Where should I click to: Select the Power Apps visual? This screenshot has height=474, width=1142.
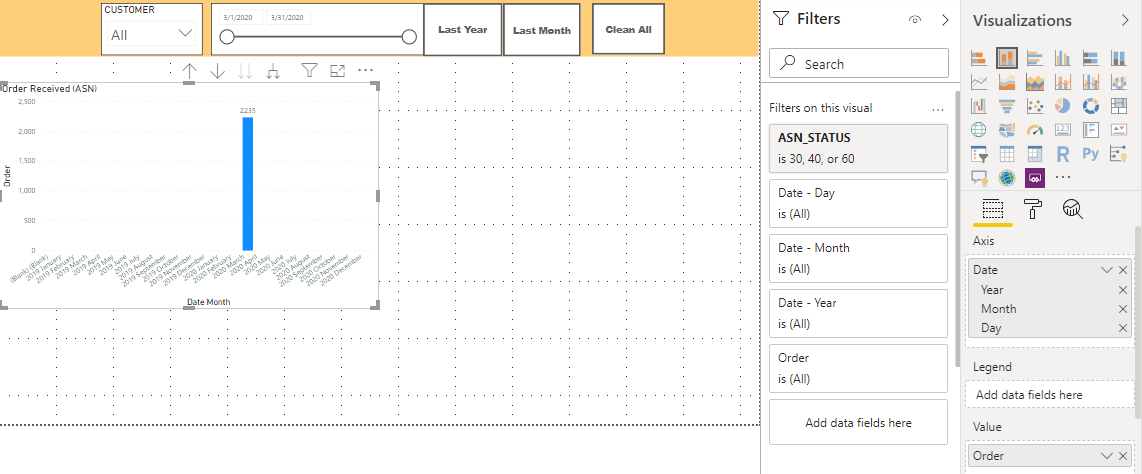coord(1035,177)
